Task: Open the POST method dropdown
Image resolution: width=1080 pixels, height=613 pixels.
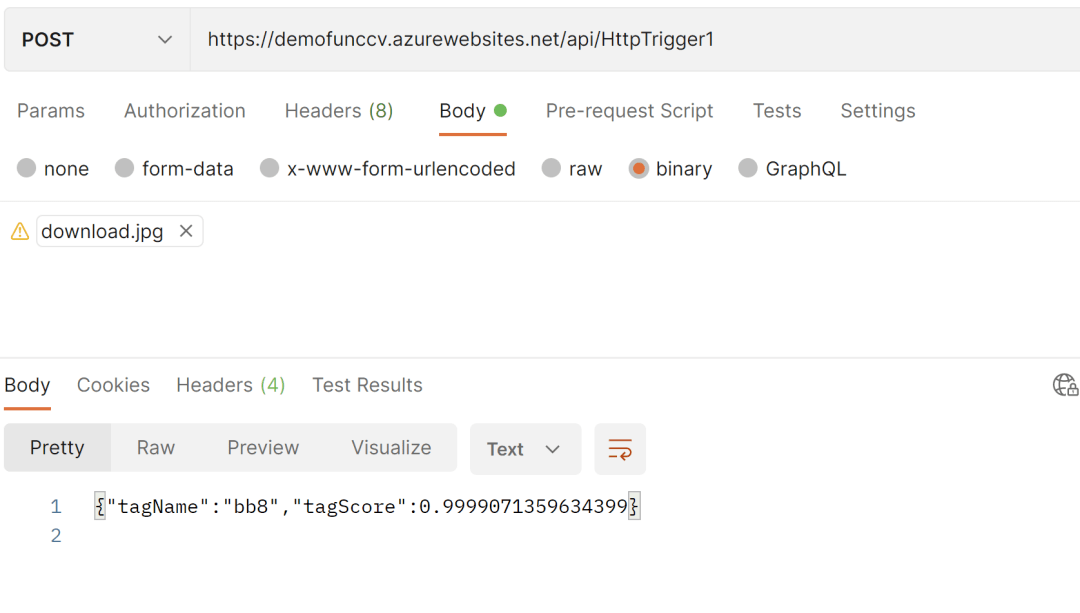Action: [97, 40]
